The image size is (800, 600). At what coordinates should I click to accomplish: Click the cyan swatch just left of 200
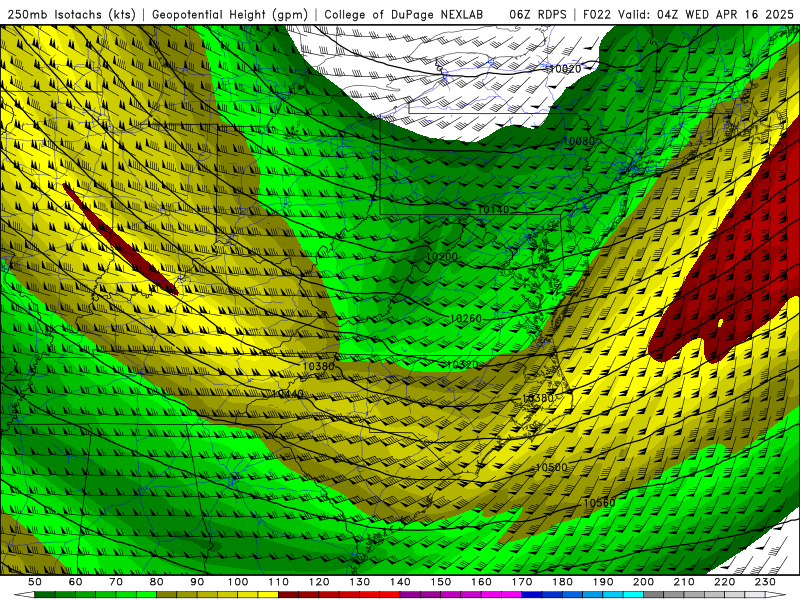click(x=633, y=595)
